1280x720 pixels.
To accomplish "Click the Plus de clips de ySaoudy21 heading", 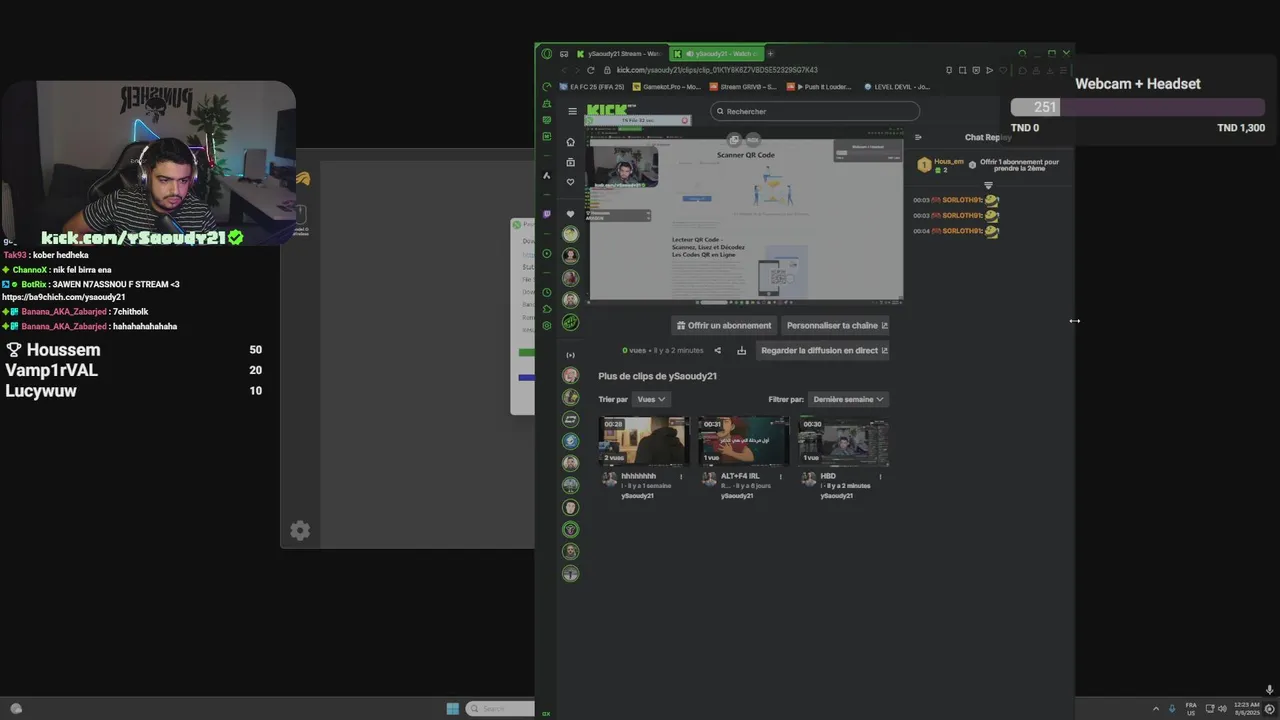I will coord(657,376).
